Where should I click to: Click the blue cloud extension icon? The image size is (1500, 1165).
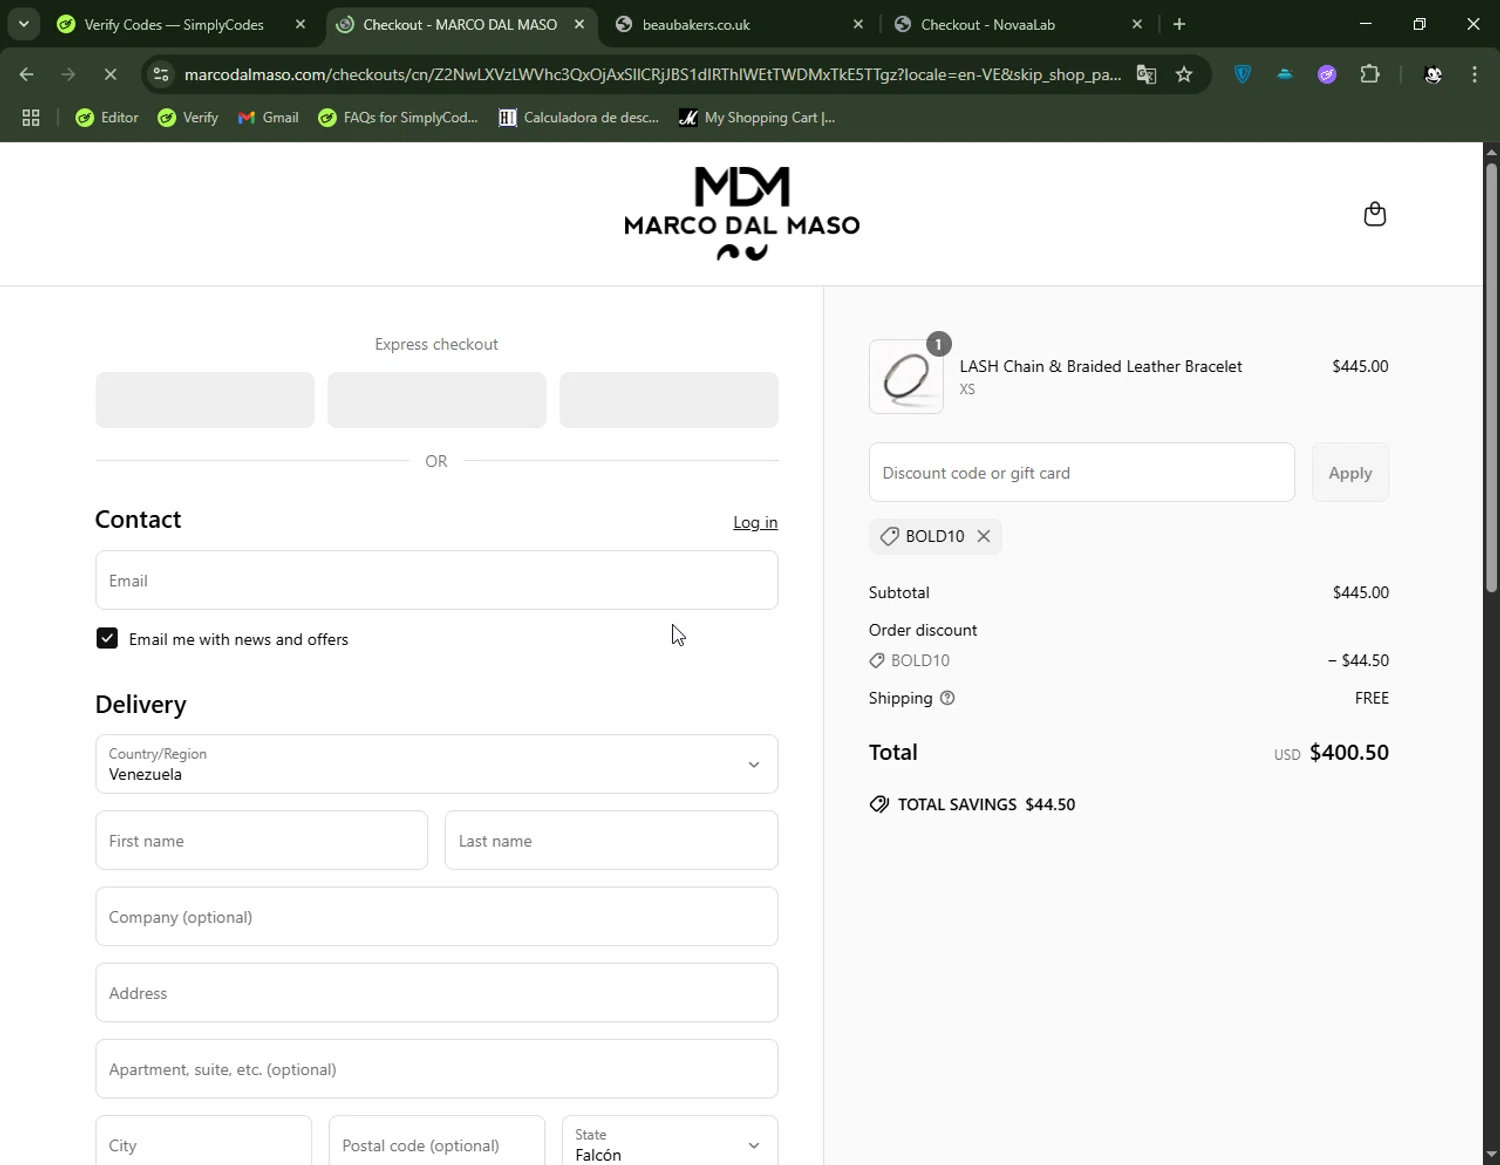(x=1285, y=74)
